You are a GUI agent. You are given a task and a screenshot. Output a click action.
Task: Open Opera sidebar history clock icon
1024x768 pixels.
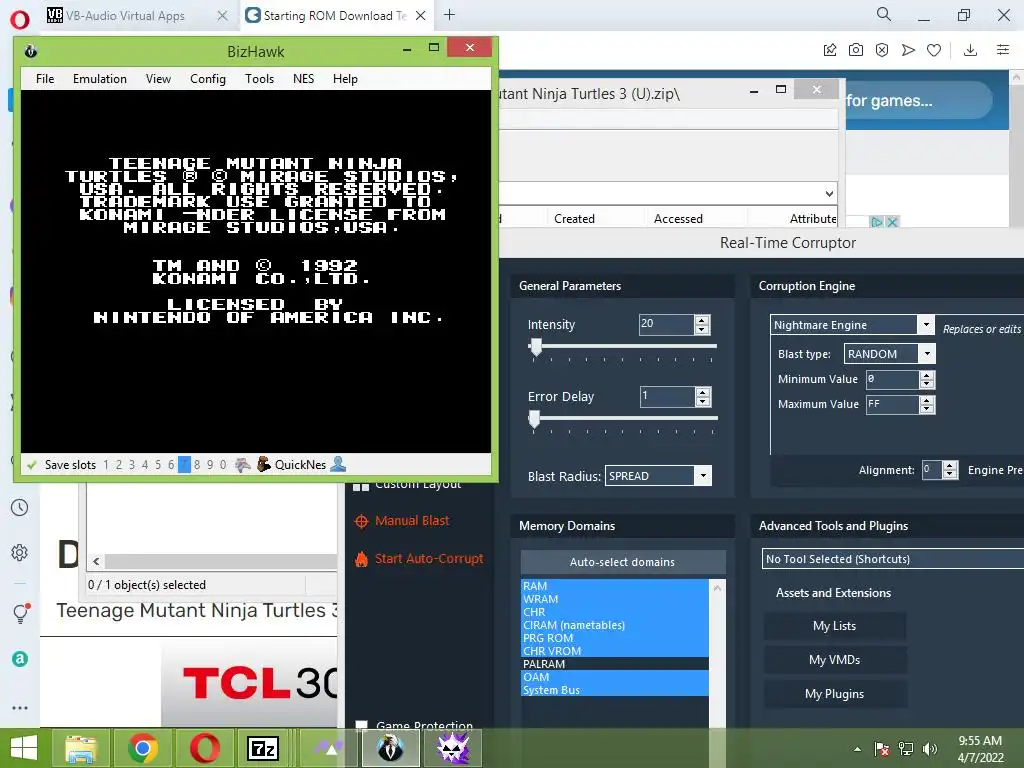(x=20, y=507)
